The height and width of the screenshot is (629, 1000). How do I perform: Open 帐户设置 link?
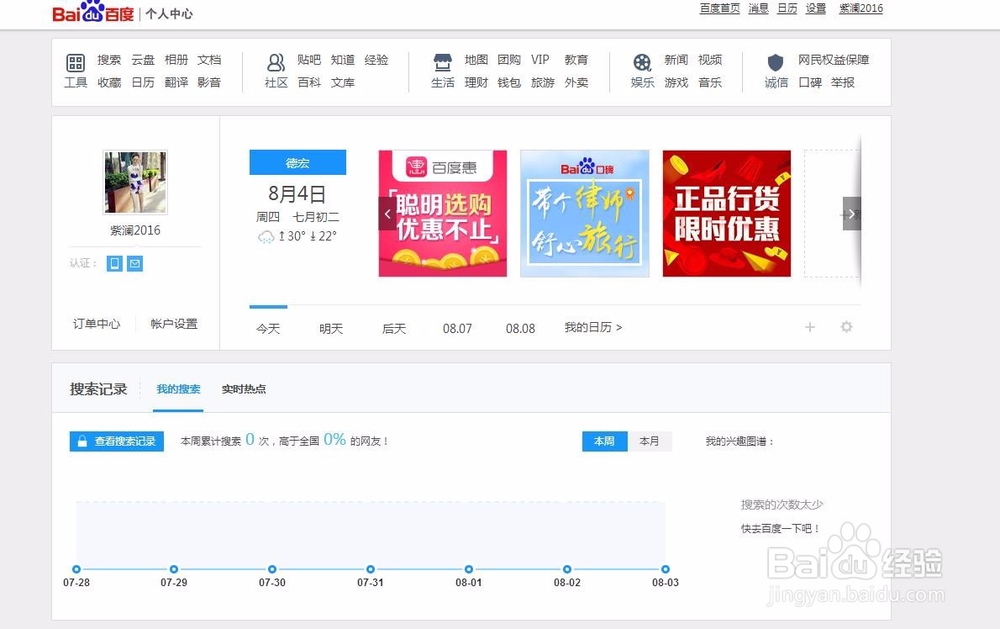[x=174, y=324]
